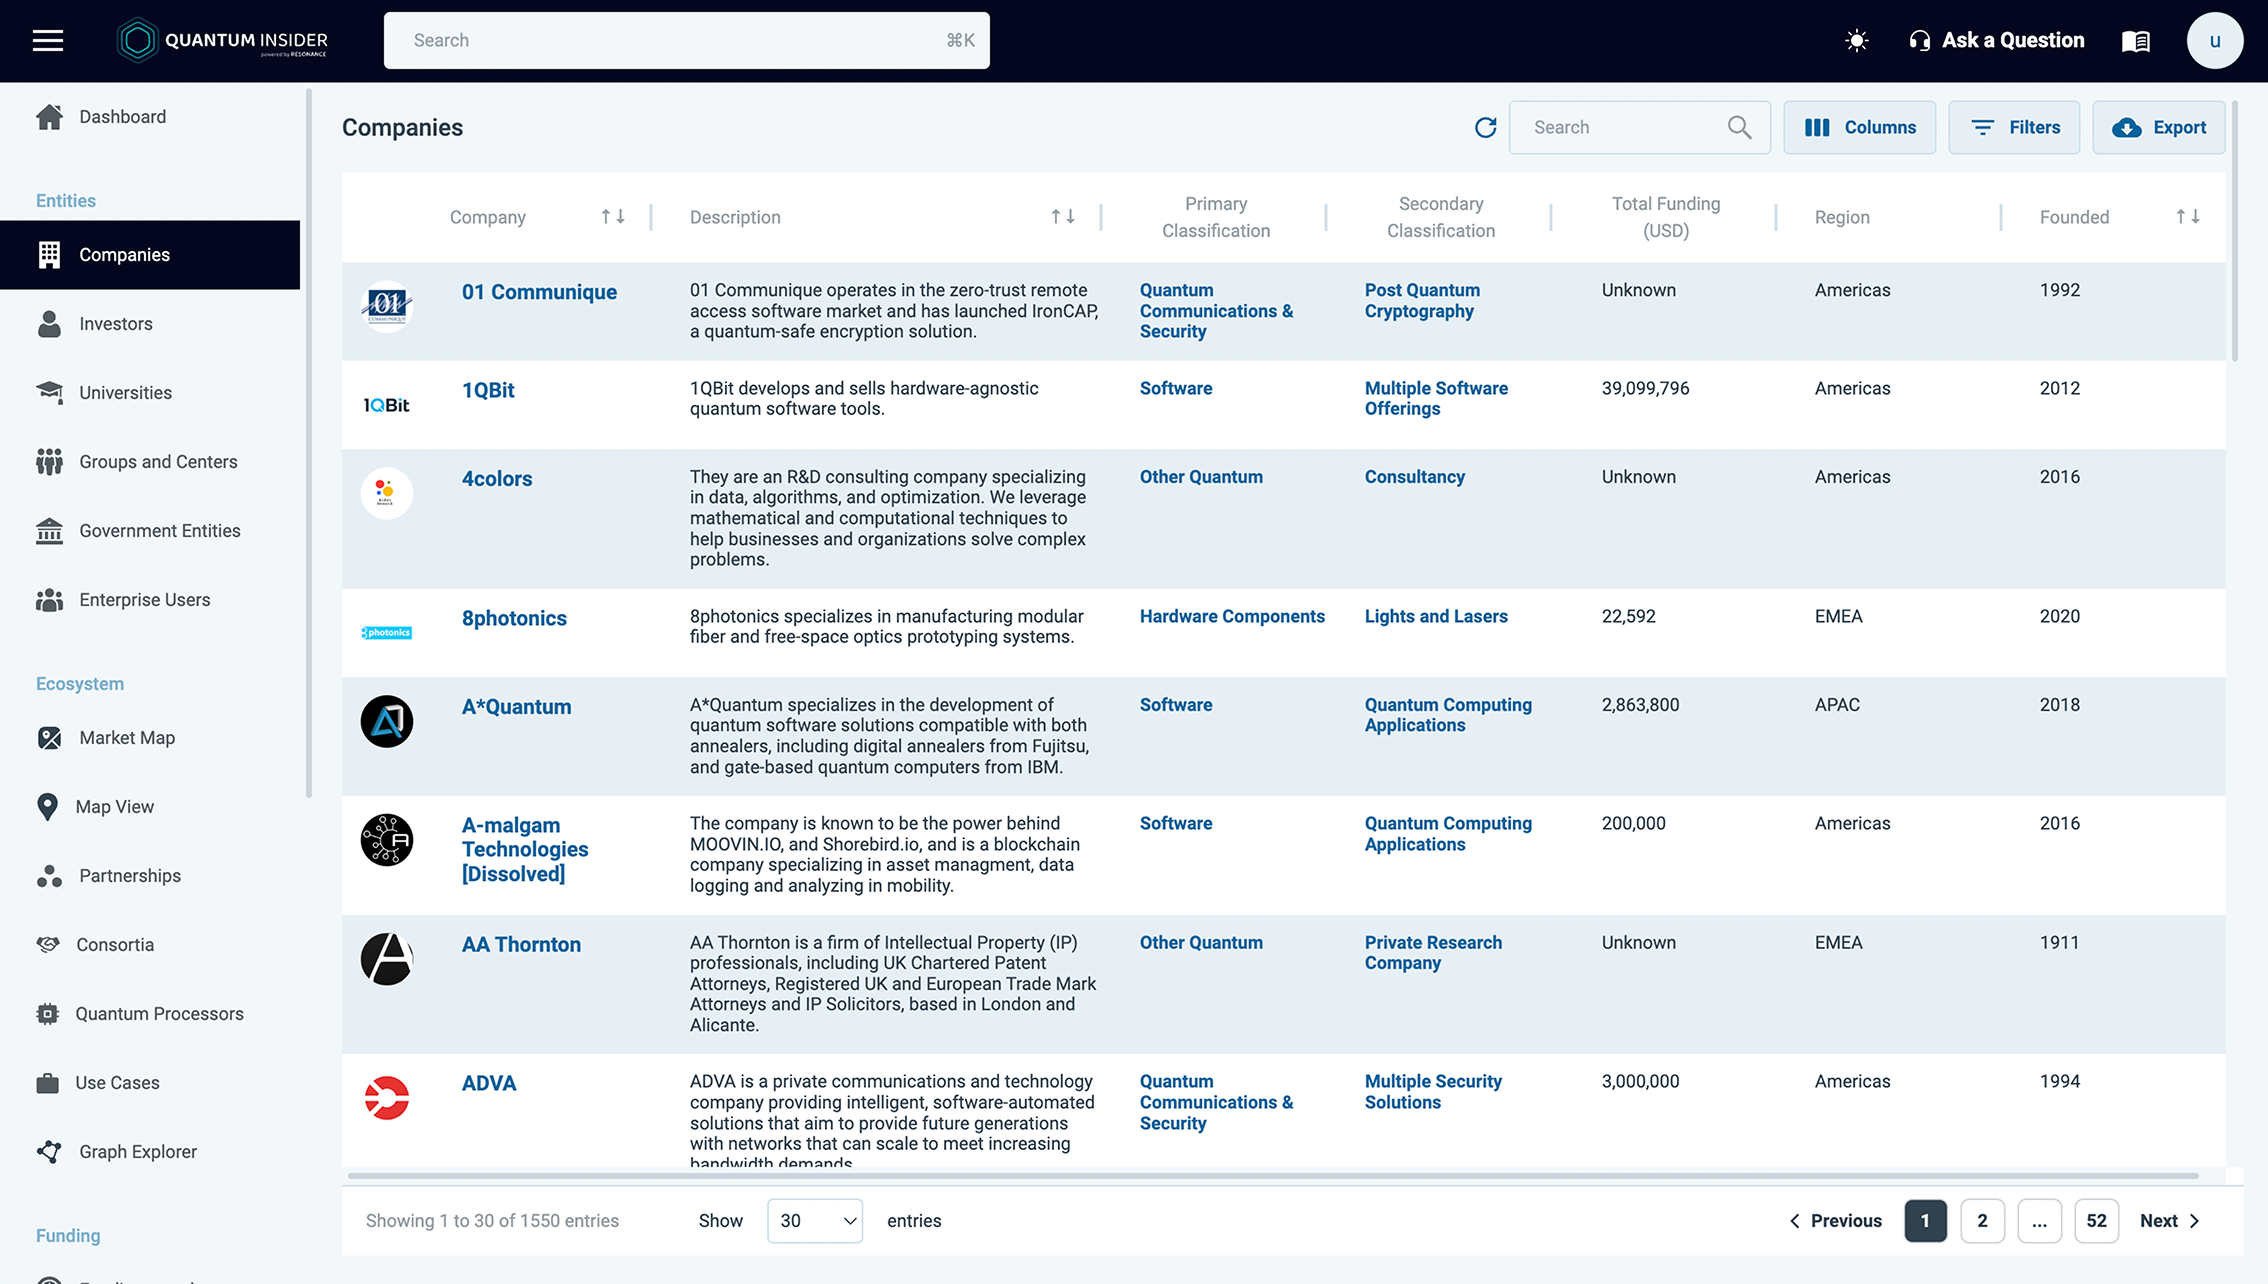Click the 1QBit logo
The width and height of the screenshot is (2268, 1284).
click(387, 405)
